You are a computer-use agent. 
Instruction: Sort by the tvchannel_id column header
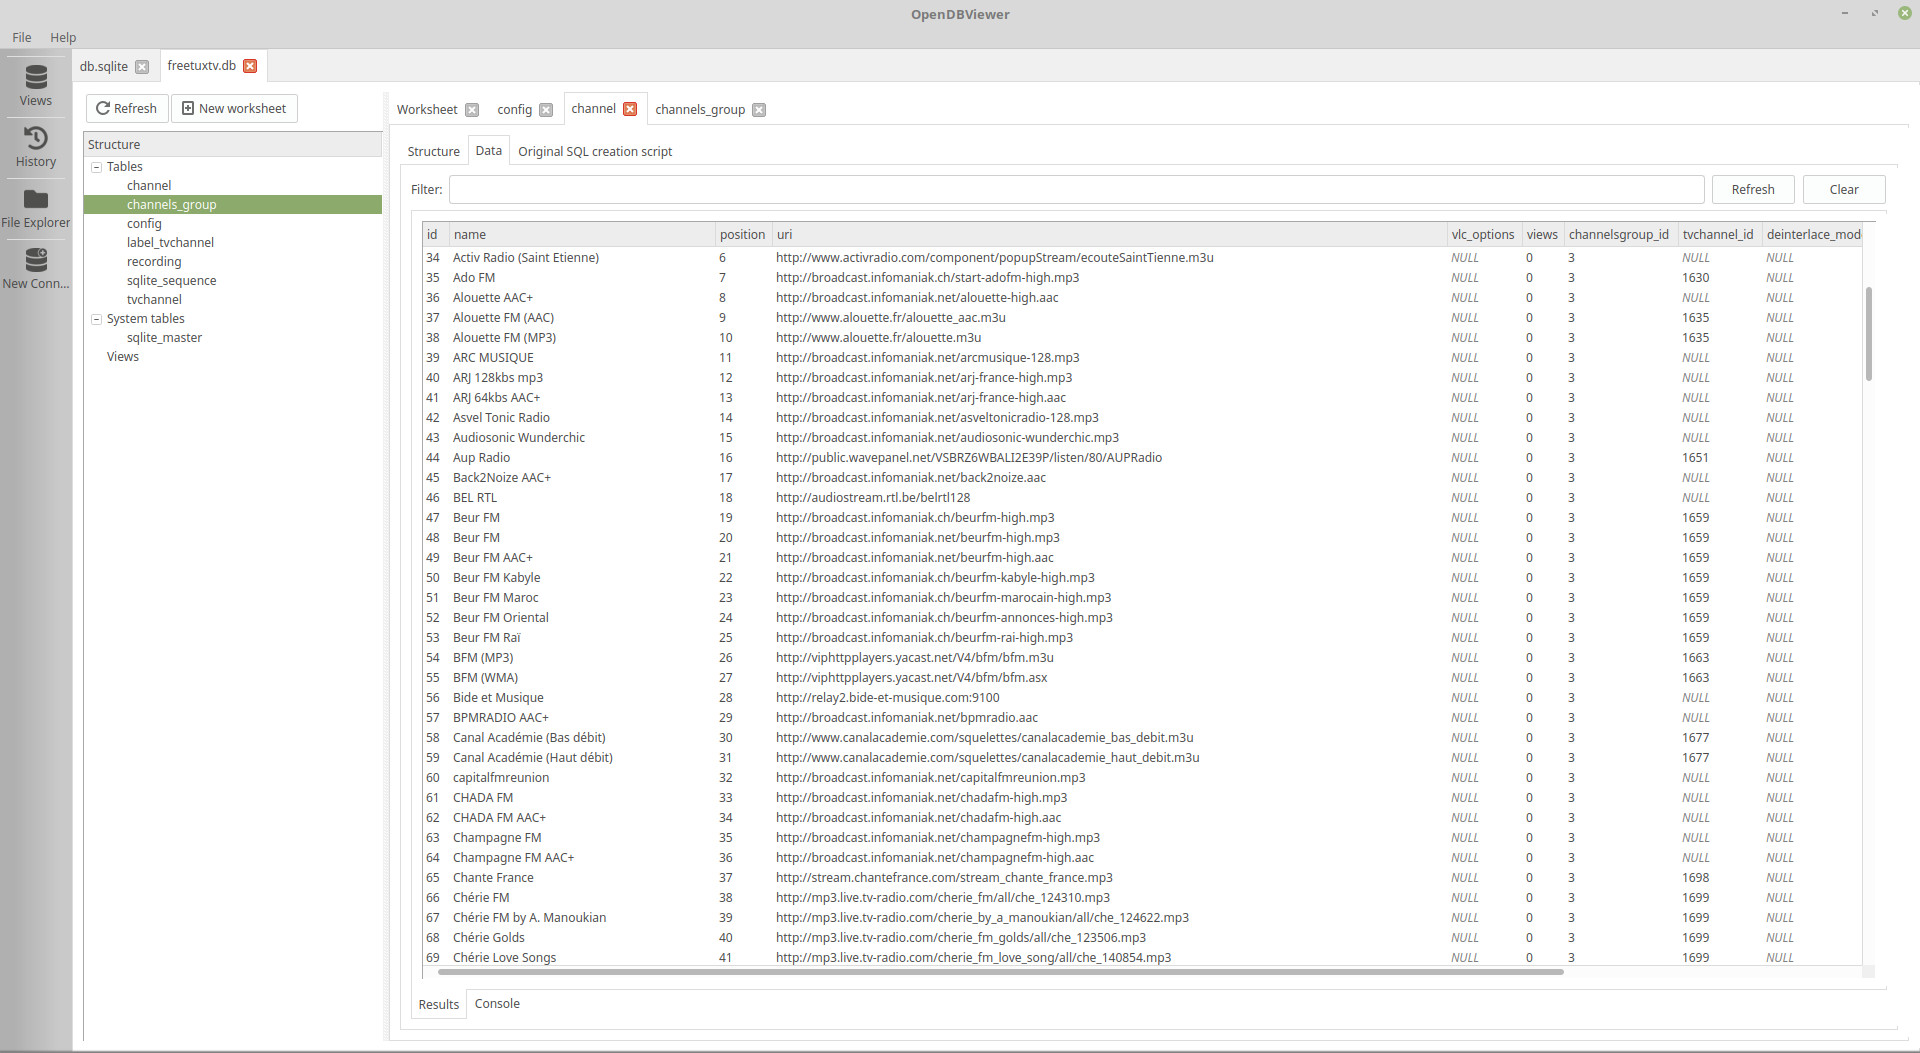click(x=1719, y=235)
